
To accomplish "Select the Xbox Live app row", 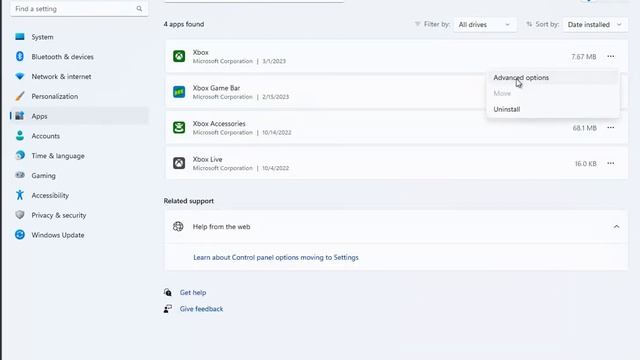I will pyautogui.click(x=396, y=163).
